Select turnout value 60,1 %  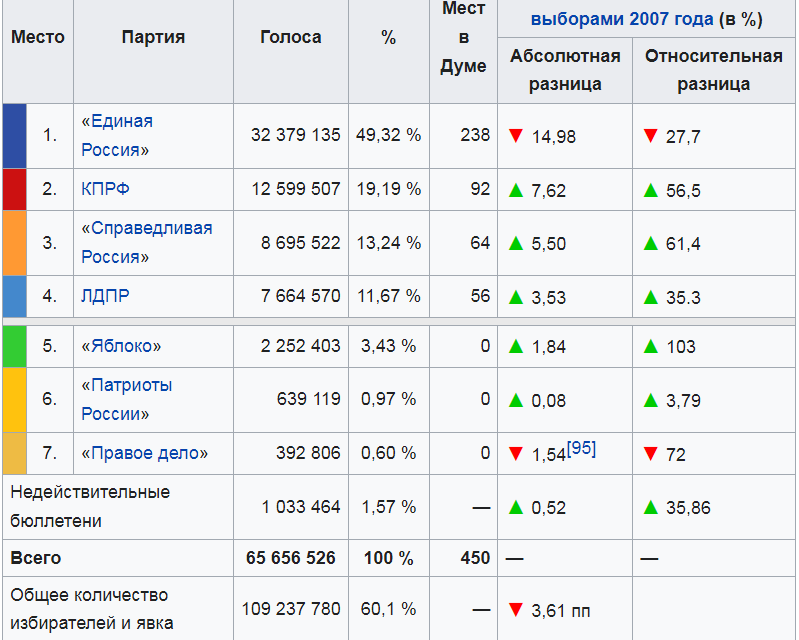click(388, 609)
